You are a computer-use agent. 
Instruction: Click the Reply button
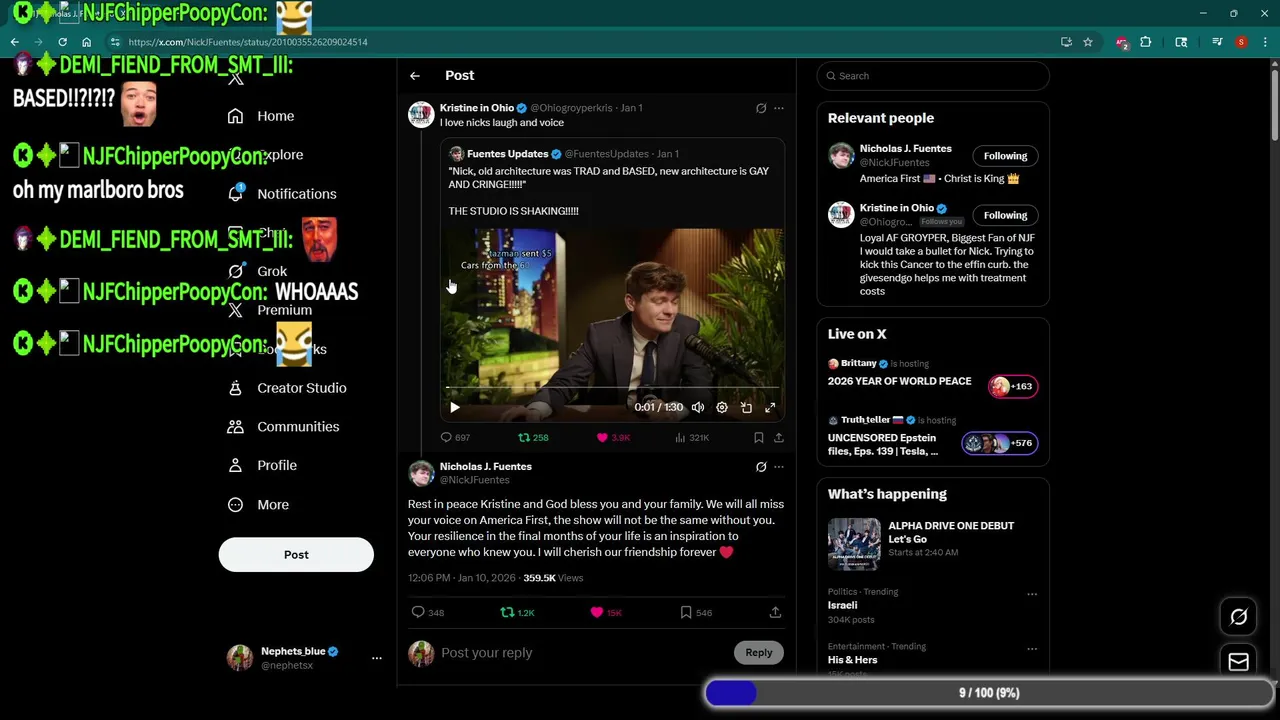[x=759, y=653]
